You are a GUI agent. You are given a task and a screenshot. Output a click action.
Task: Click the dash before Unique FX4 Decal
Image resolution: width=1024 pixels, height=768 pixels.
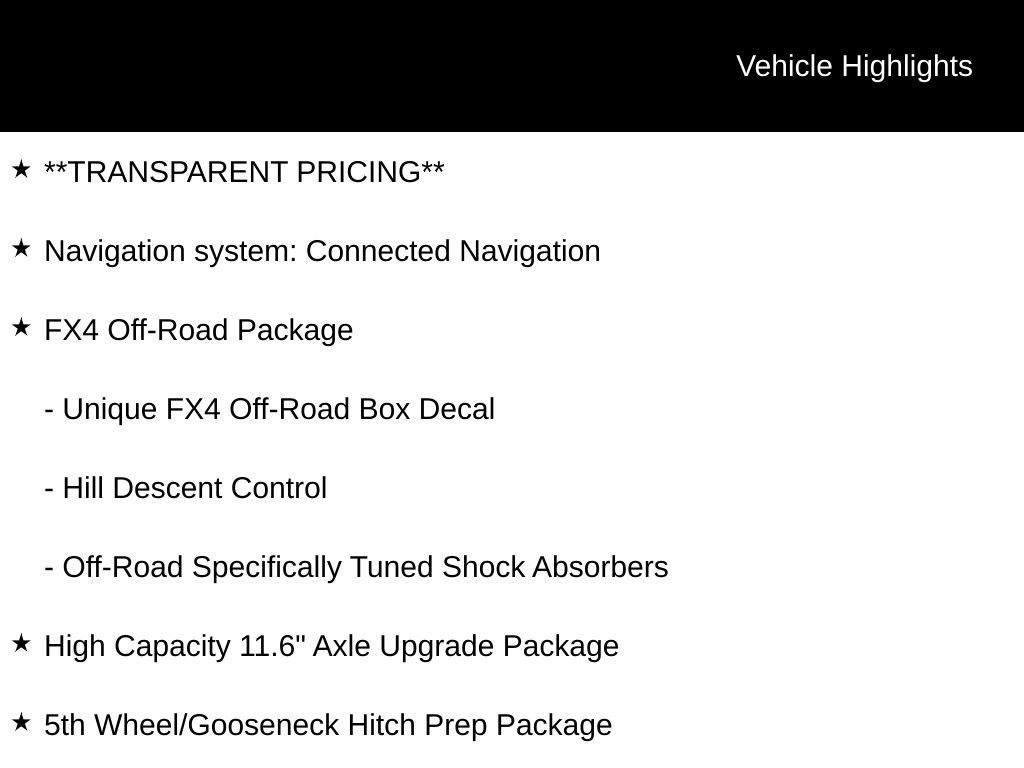[x=49, y=412]
